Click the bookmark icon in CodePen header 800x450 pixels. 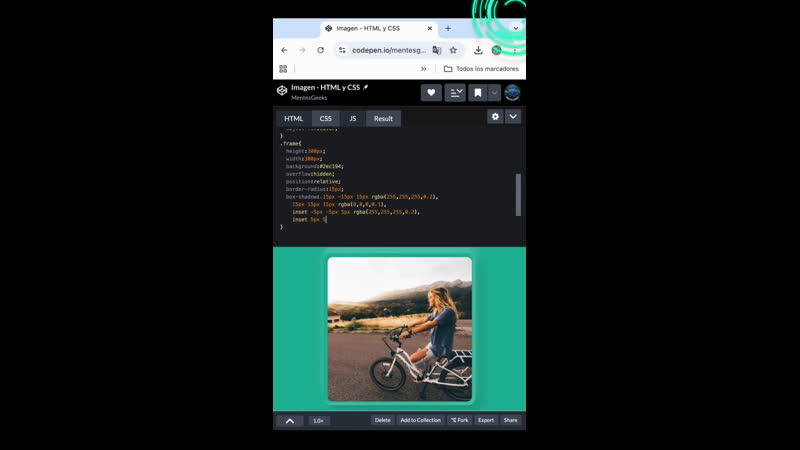(x=478, y=93)
